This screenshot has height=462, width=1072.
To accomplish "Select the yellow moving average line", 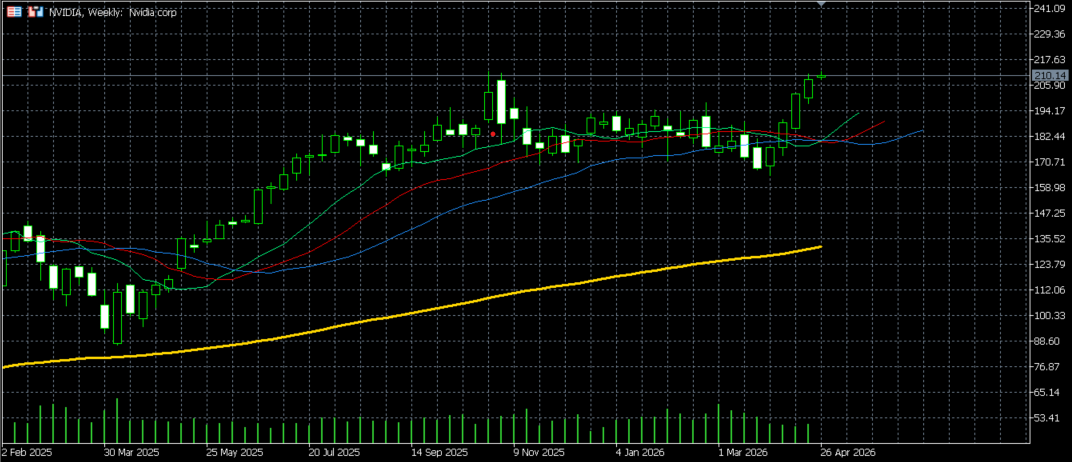I will point(410,313).
